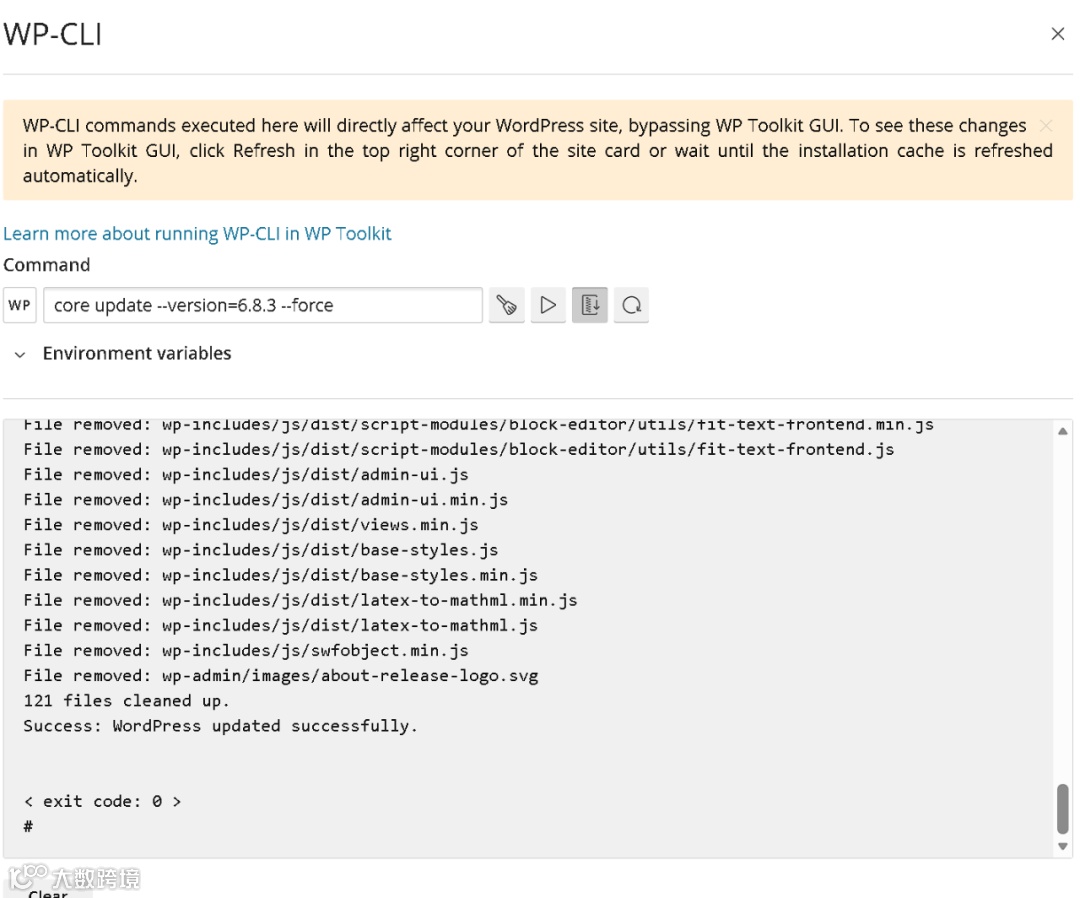1080x898 pixels.
Task: Select the '121 files cleaned up.' line
Action: tap(126, 701)
